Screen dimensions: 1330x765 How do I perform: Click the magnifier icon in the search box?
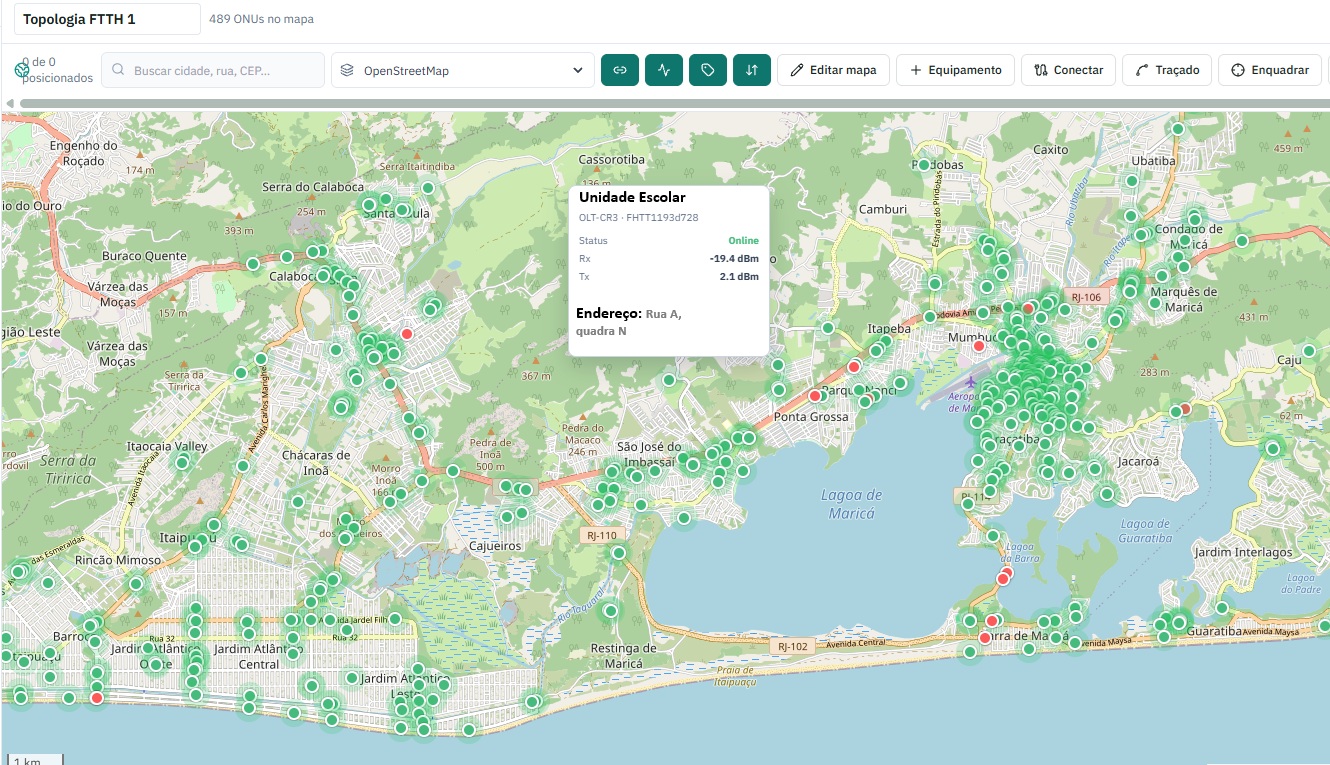(x=119, y=70)
